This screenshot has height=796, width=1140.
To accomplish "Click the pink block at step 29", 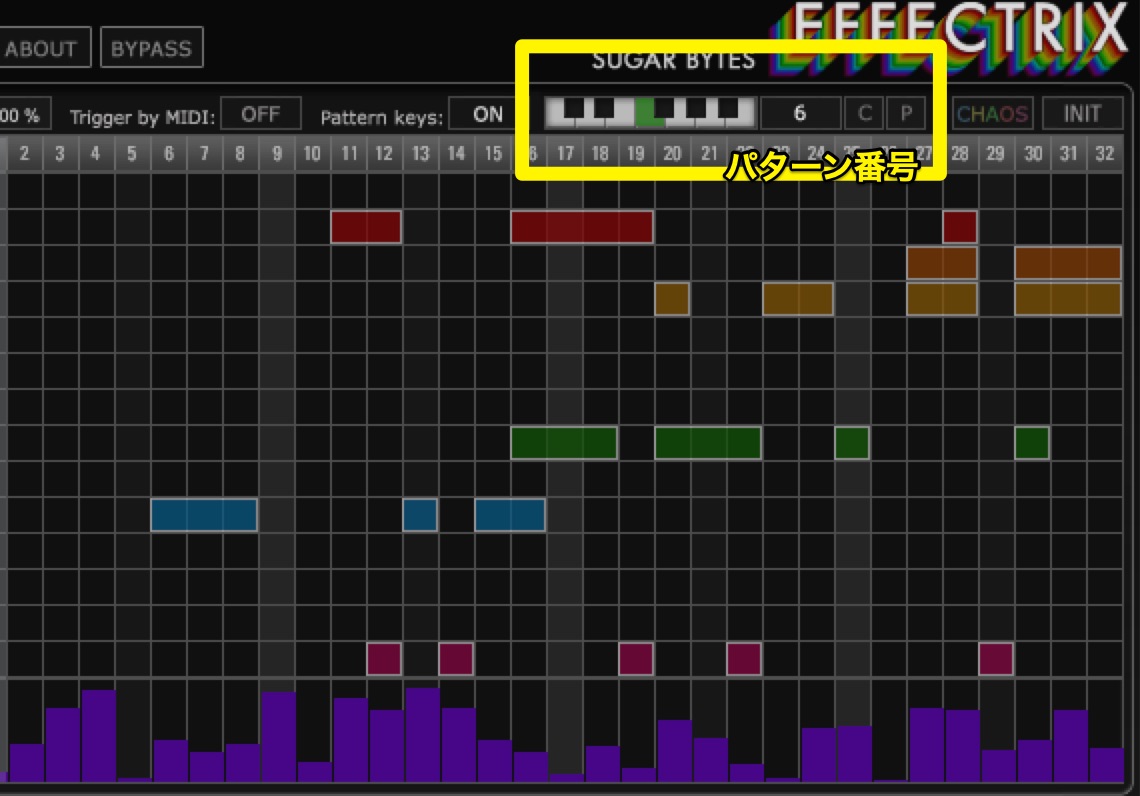I will [x=995, y=659].
